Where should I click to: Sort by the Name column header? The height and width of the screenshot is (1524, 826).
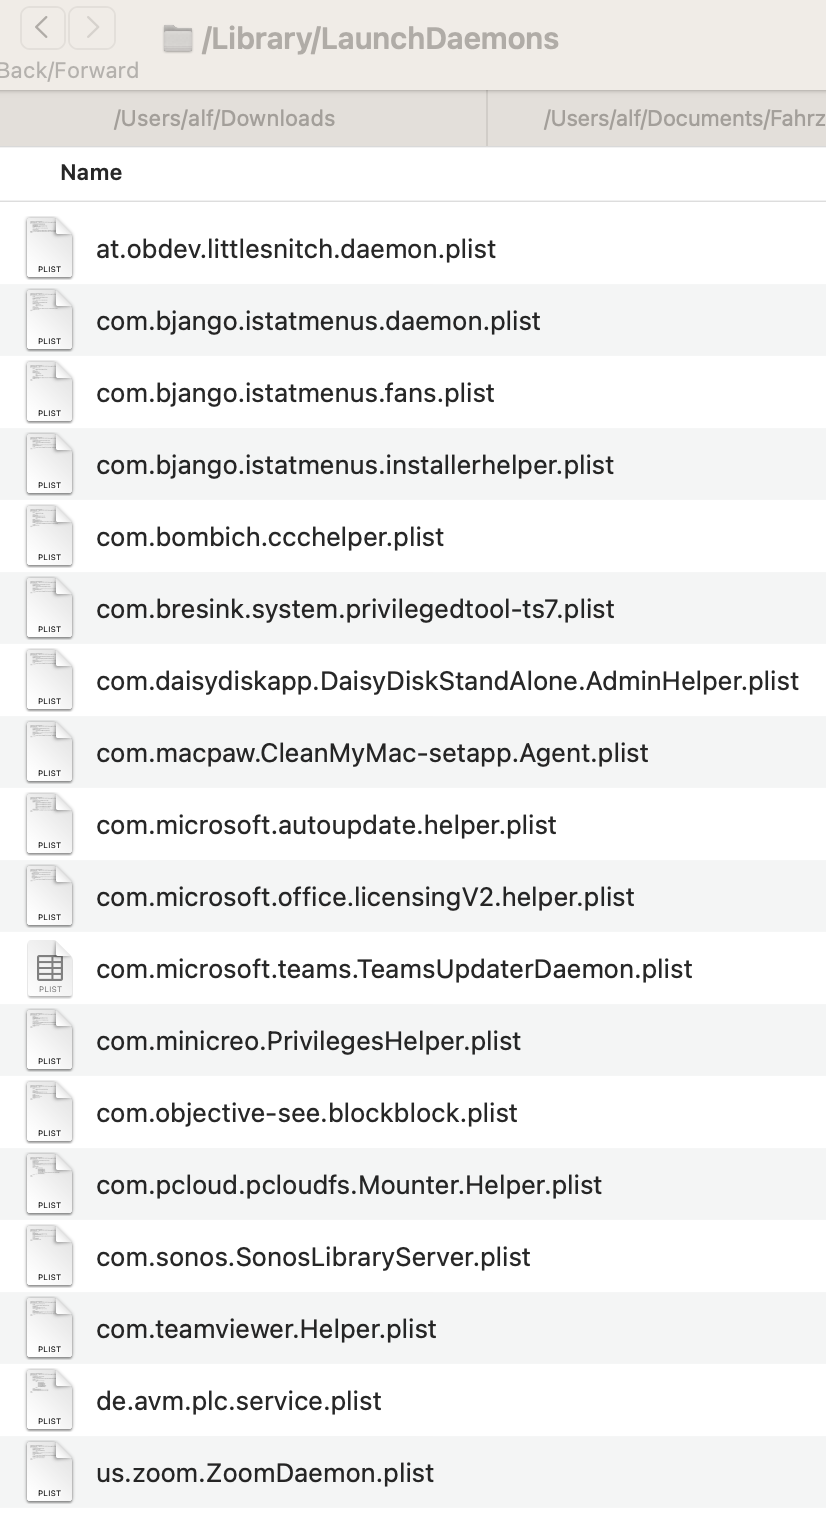coord(91,173)
